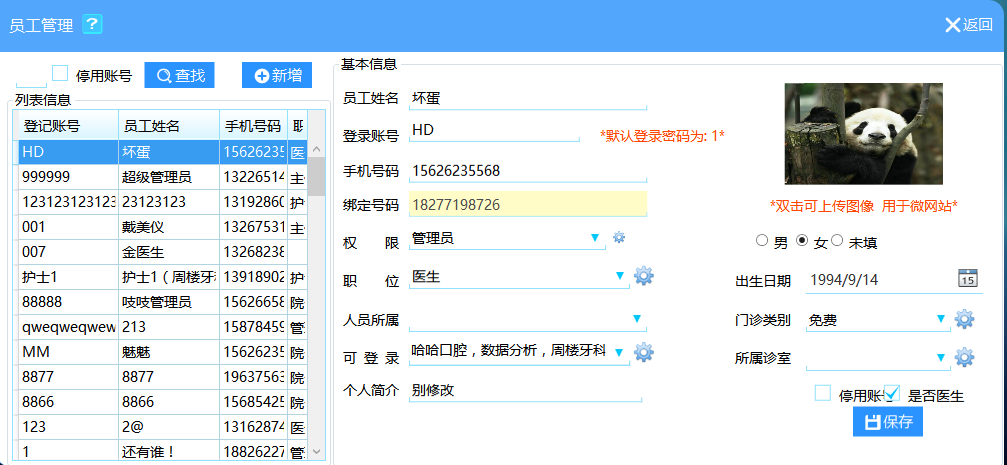Open the help question mark icon
The width and height of the screenshot is (1007, 465).
[x=92, y=25]
